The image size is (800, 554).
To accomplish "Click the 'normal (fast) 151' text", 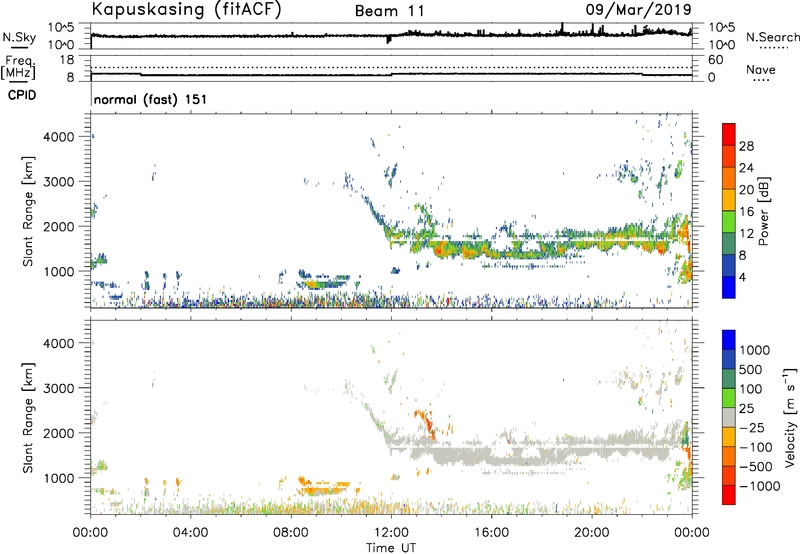I will click(x=151, y=99).
